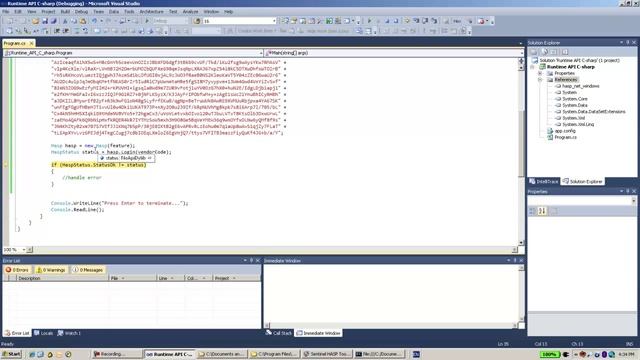Toggle the 0 Warnings filter

(x=51, y=270)
